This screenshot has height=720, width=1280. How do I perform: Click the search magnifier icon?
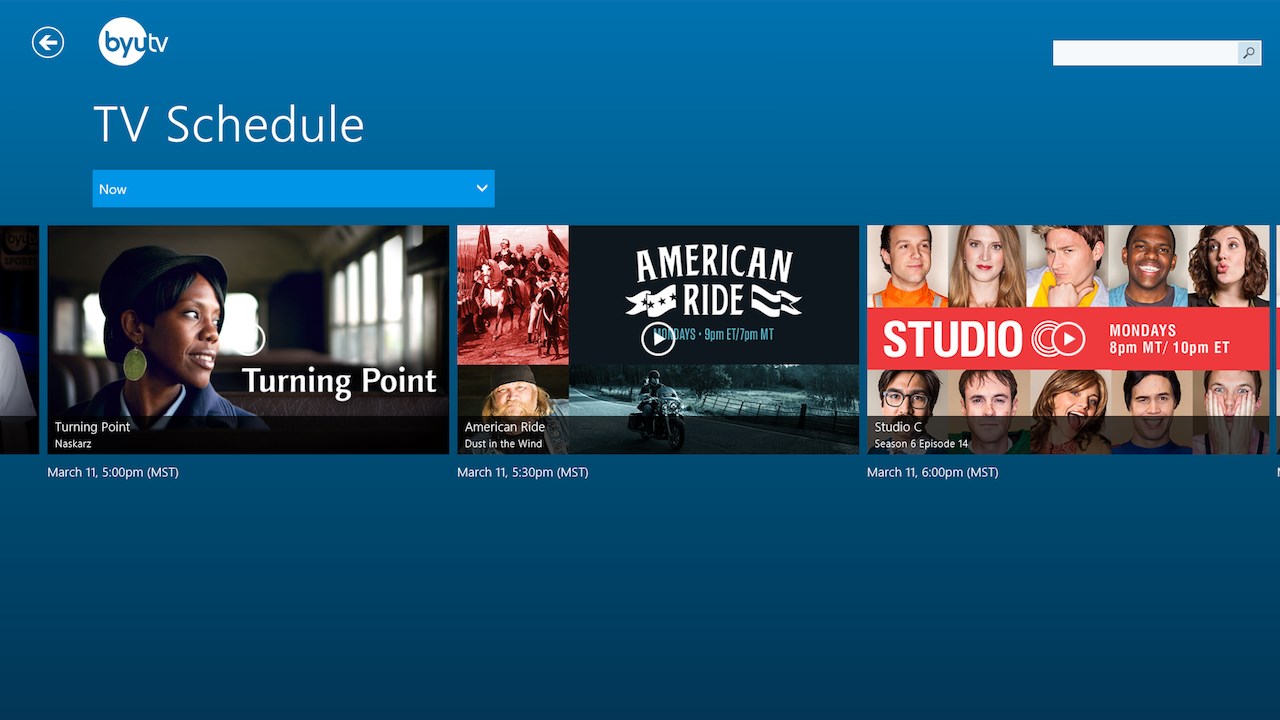1248,53
